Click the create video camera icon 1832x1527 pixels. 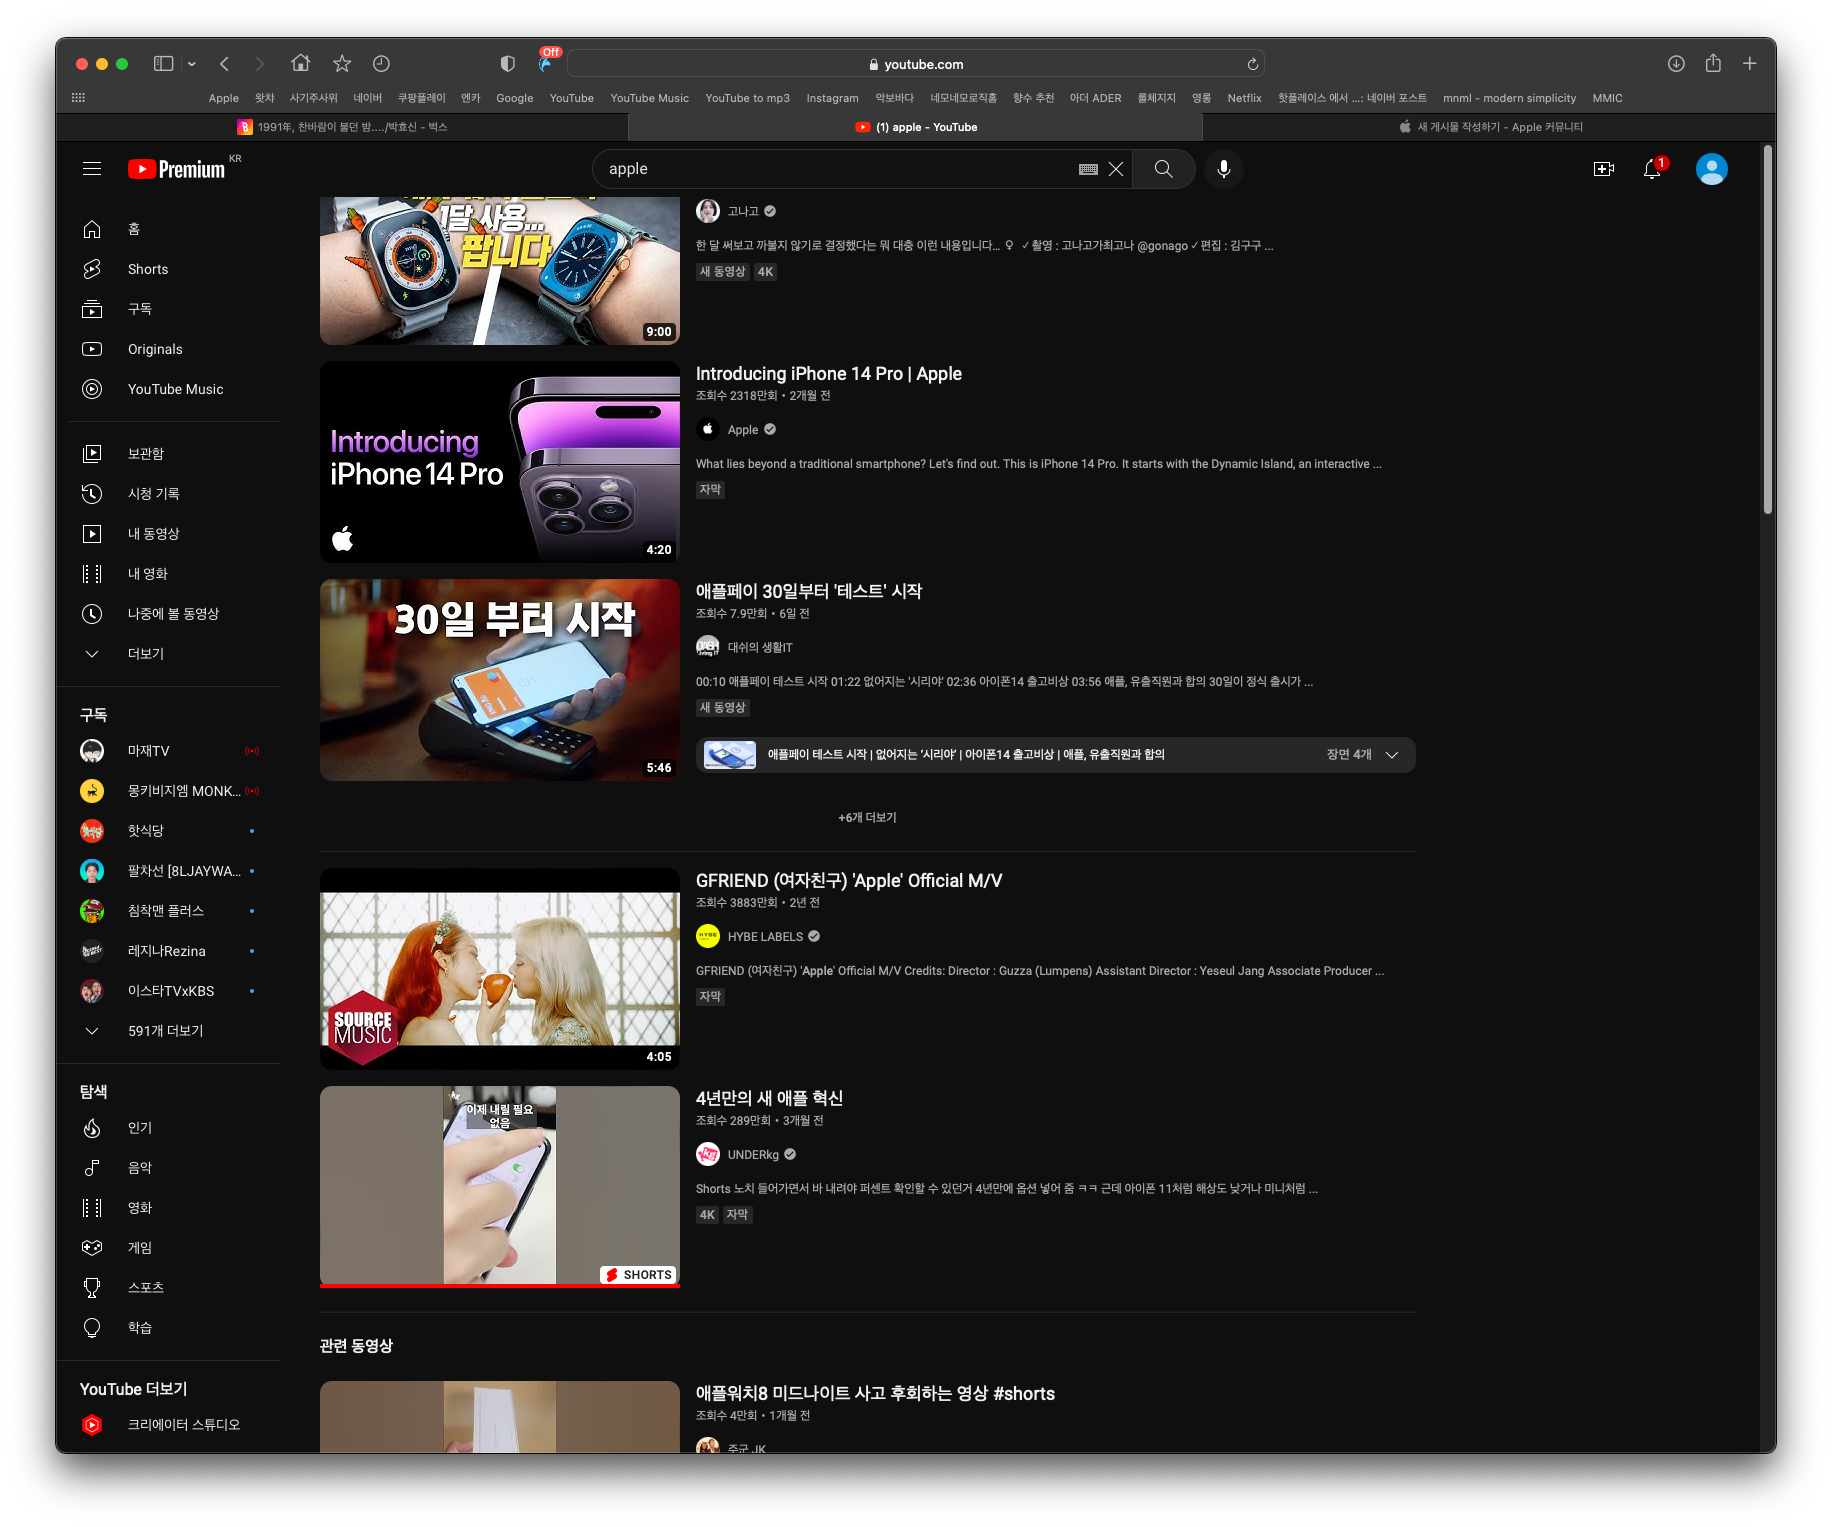tap(1603, 169)
